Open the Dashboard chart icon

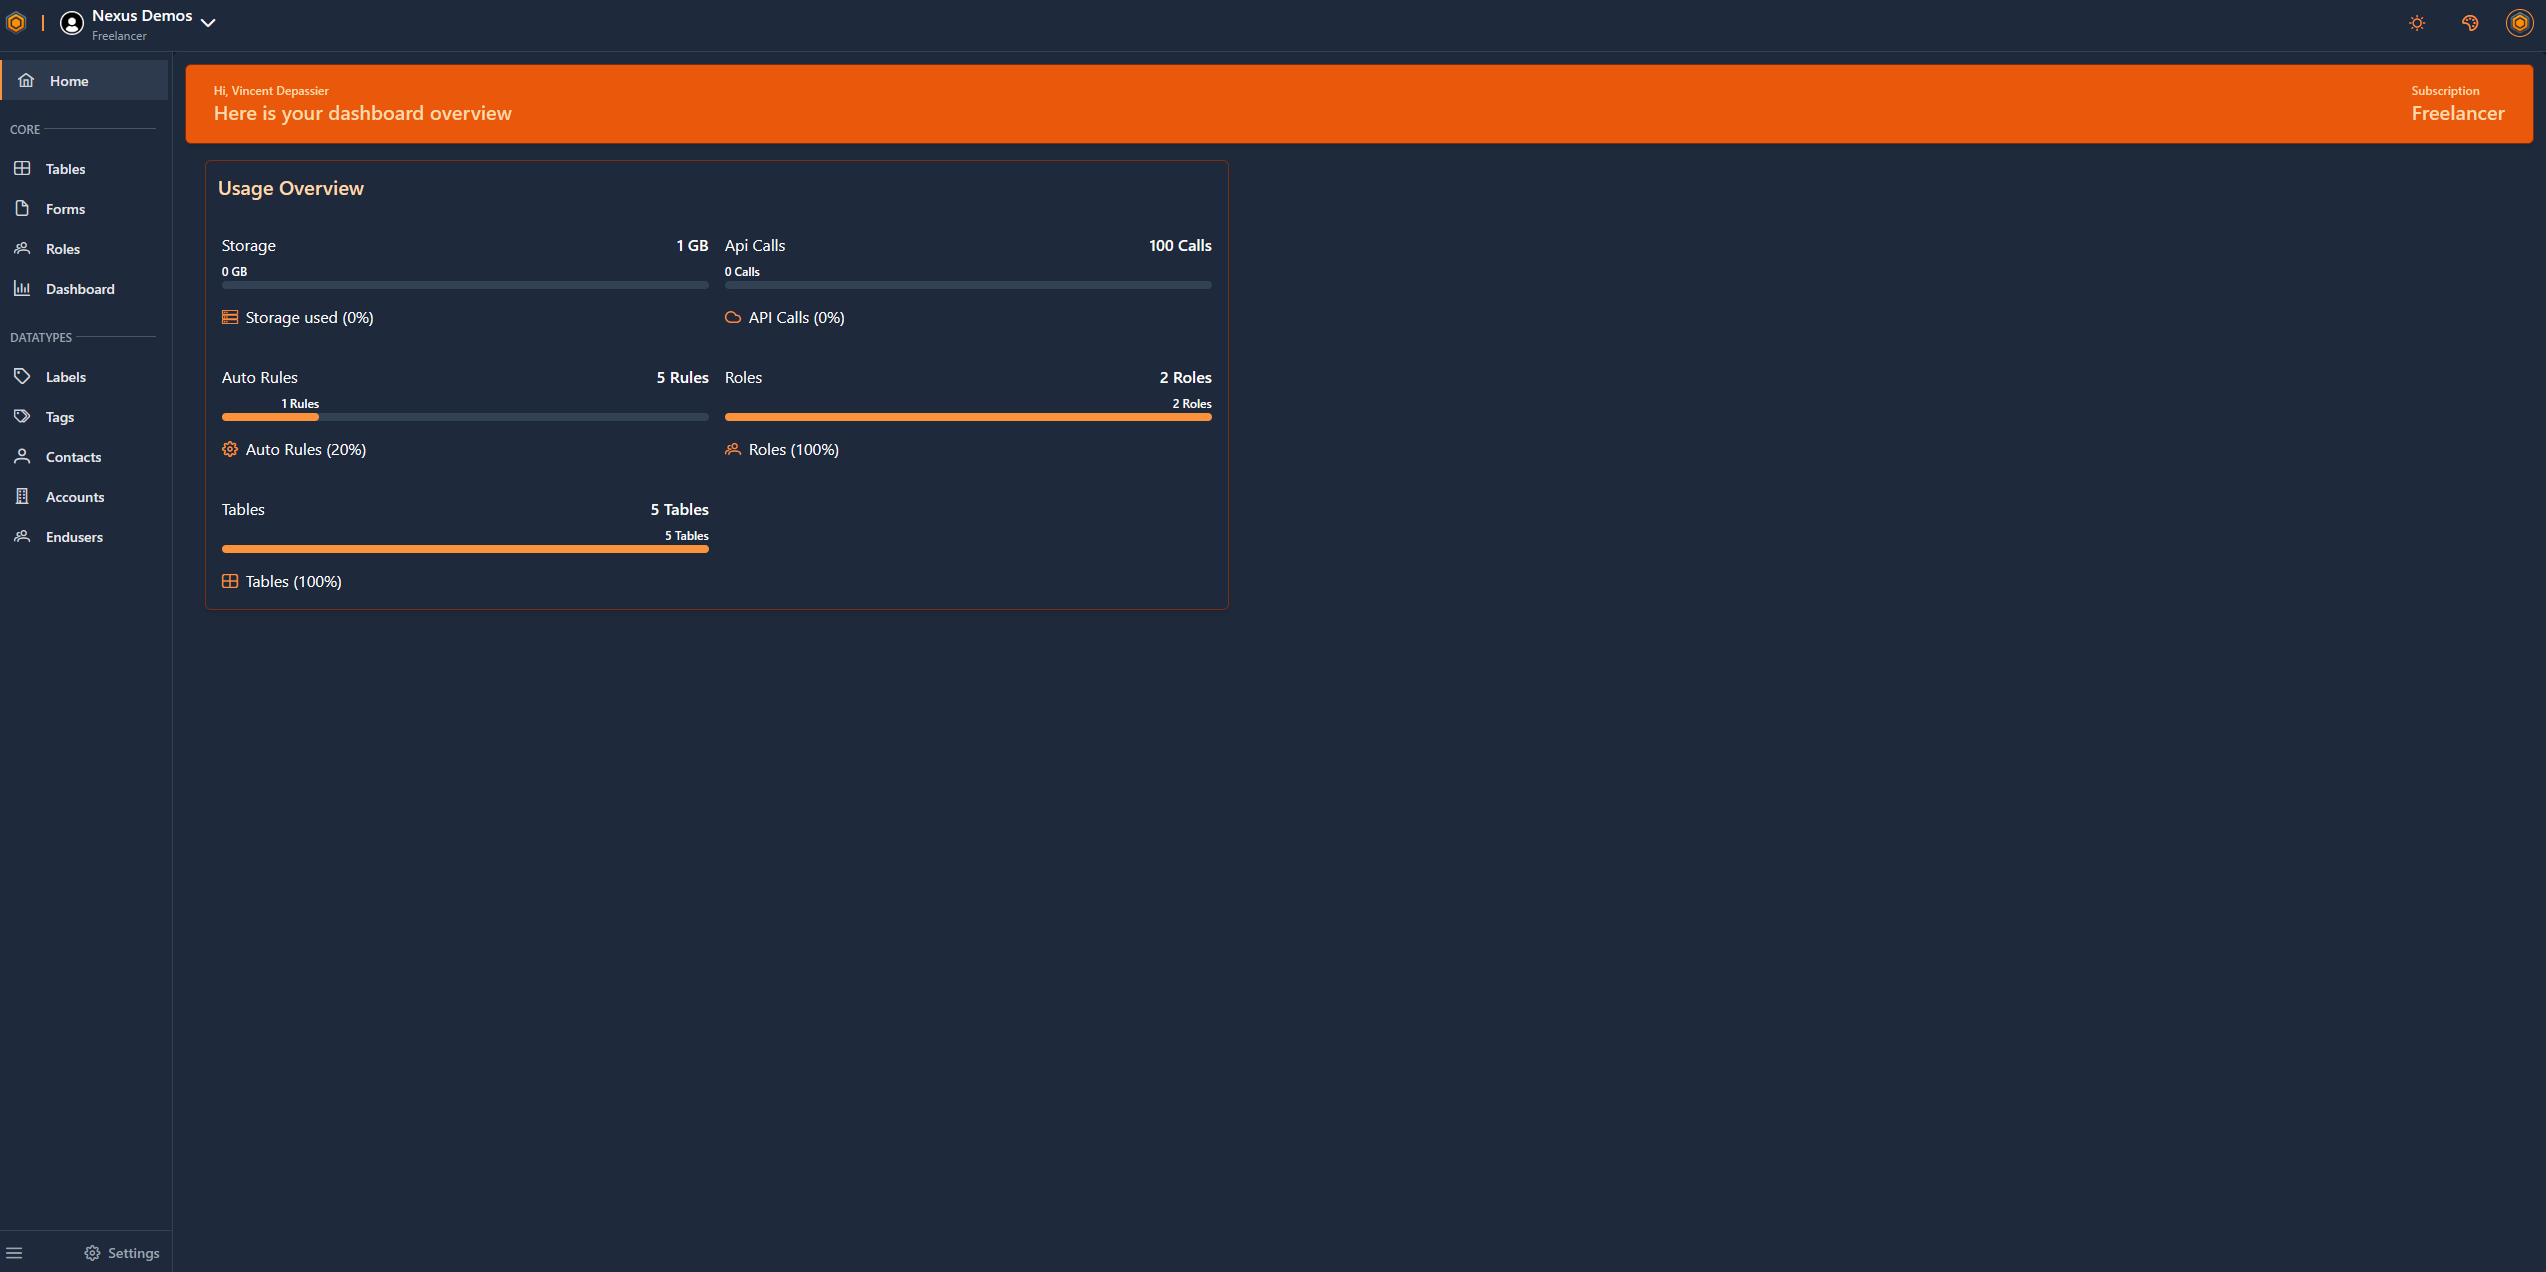pos(22,289)
